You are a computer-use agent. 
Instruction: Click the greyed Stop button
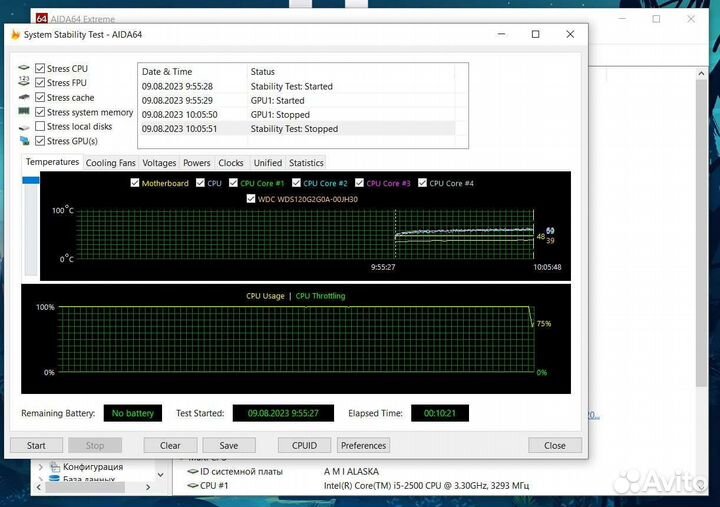[x=95, y=445]
